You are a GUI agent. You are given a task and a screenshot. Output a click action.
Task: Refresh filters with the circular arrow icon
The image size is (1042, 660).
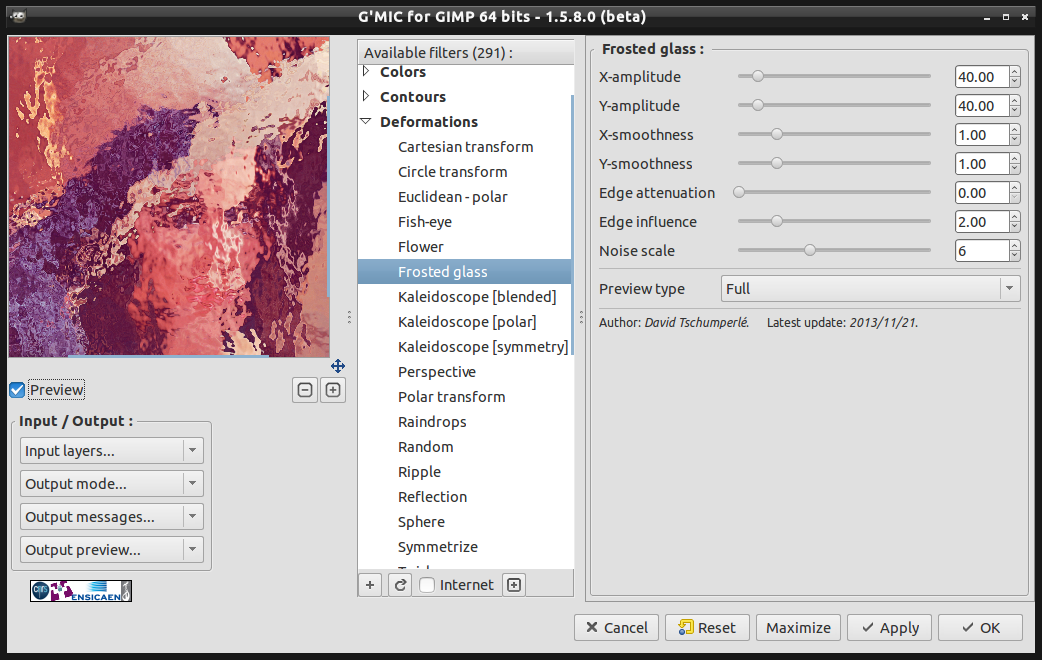400,585
